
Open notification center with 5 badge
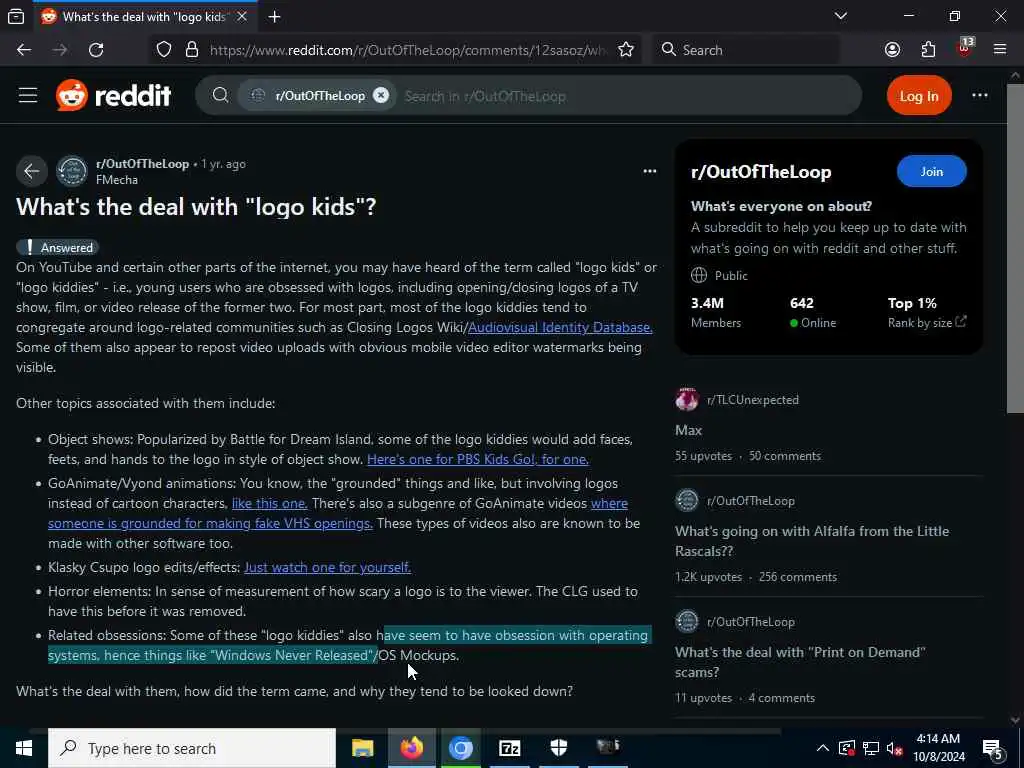click(993, 750)
